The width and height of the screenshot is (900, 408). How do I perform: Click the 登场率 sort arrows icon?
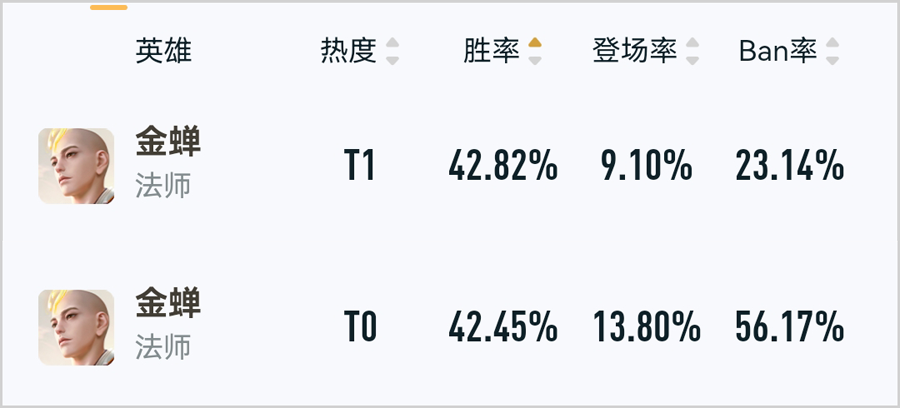693,51
